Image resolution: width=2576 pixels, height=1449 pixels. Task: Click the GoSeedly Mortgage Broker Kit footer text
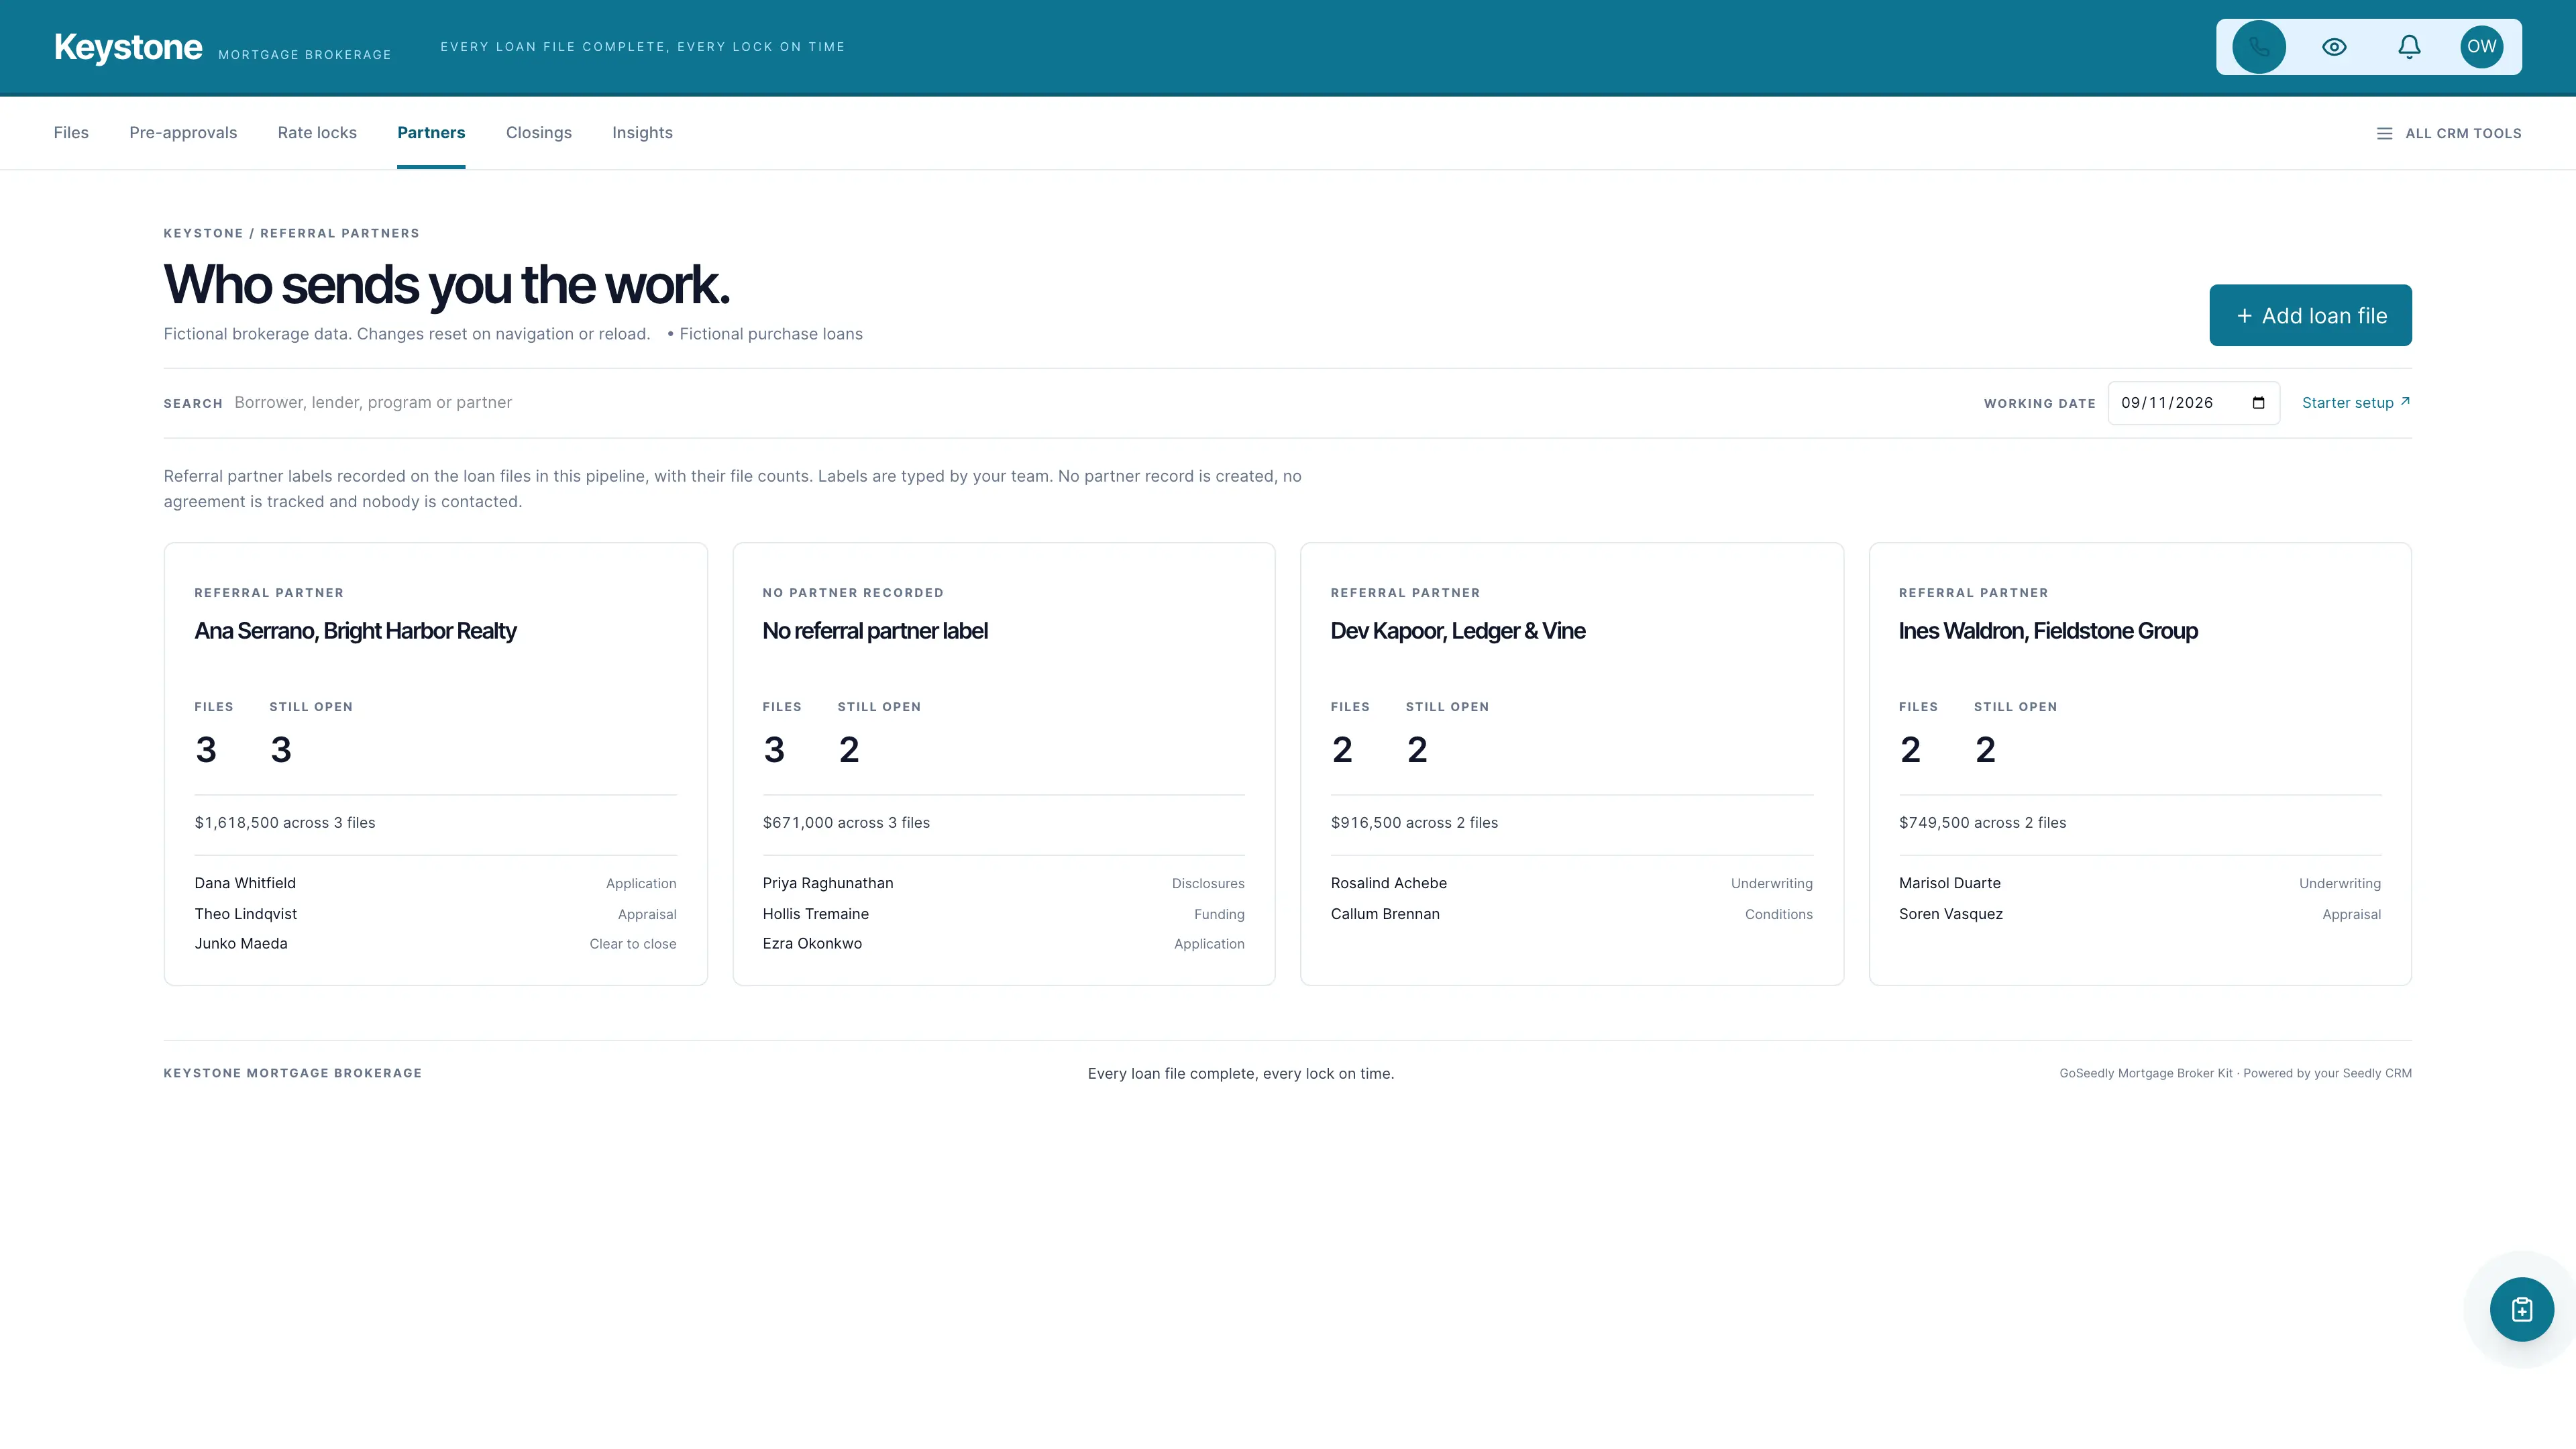click(x=2235, y=1073)
